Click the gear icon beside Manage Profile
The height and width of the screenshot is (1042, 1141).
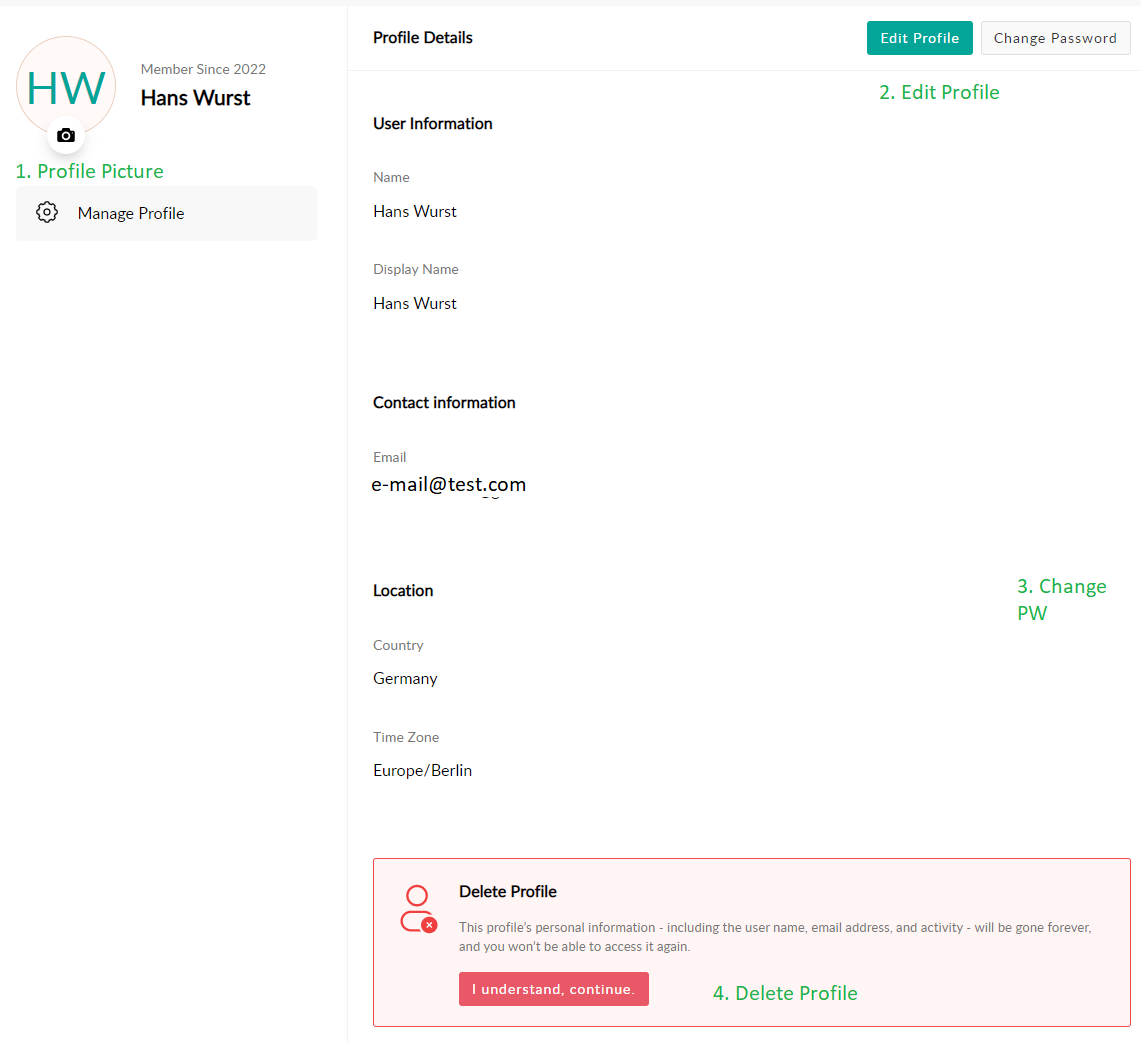coord(47,213)
